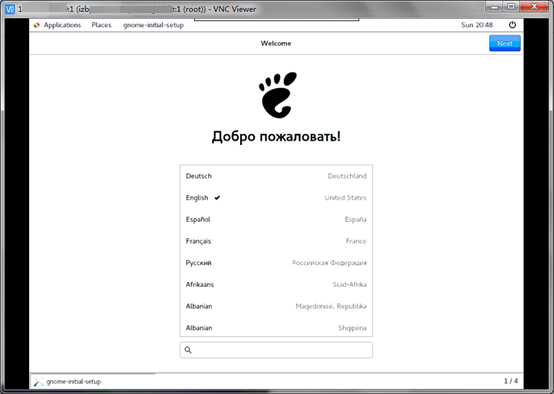Image resolution: width=554 pixels, height=394 pixels.
Task: Choose Afrikaans from language list
Action: click(x=276, y=284)
